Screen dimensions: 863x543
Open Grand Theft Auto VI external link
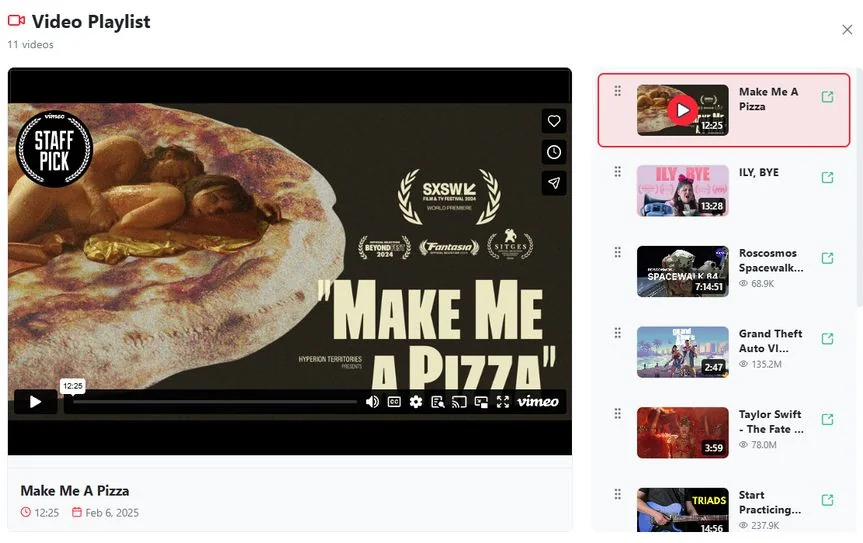[827, 338]
